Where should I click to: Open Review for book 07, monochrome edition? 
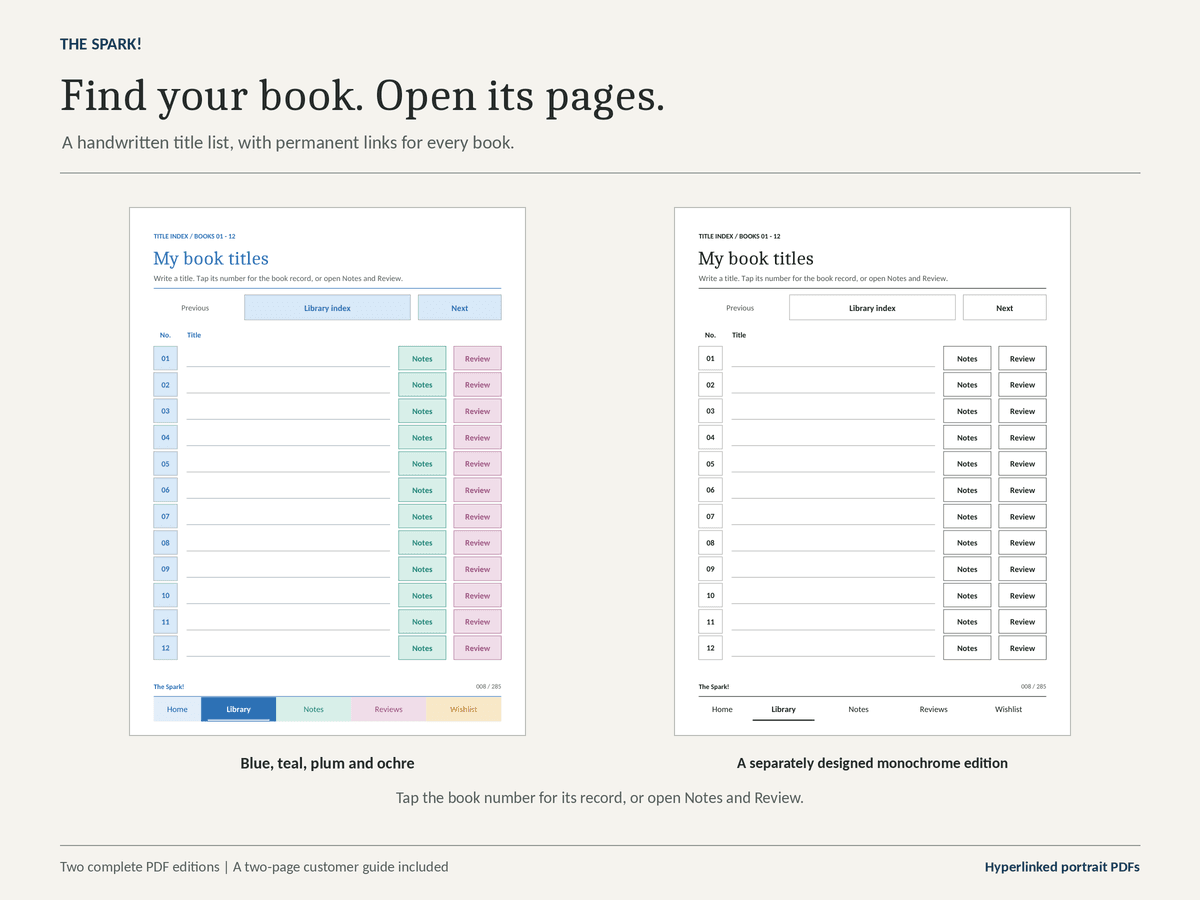point(1022,517)
